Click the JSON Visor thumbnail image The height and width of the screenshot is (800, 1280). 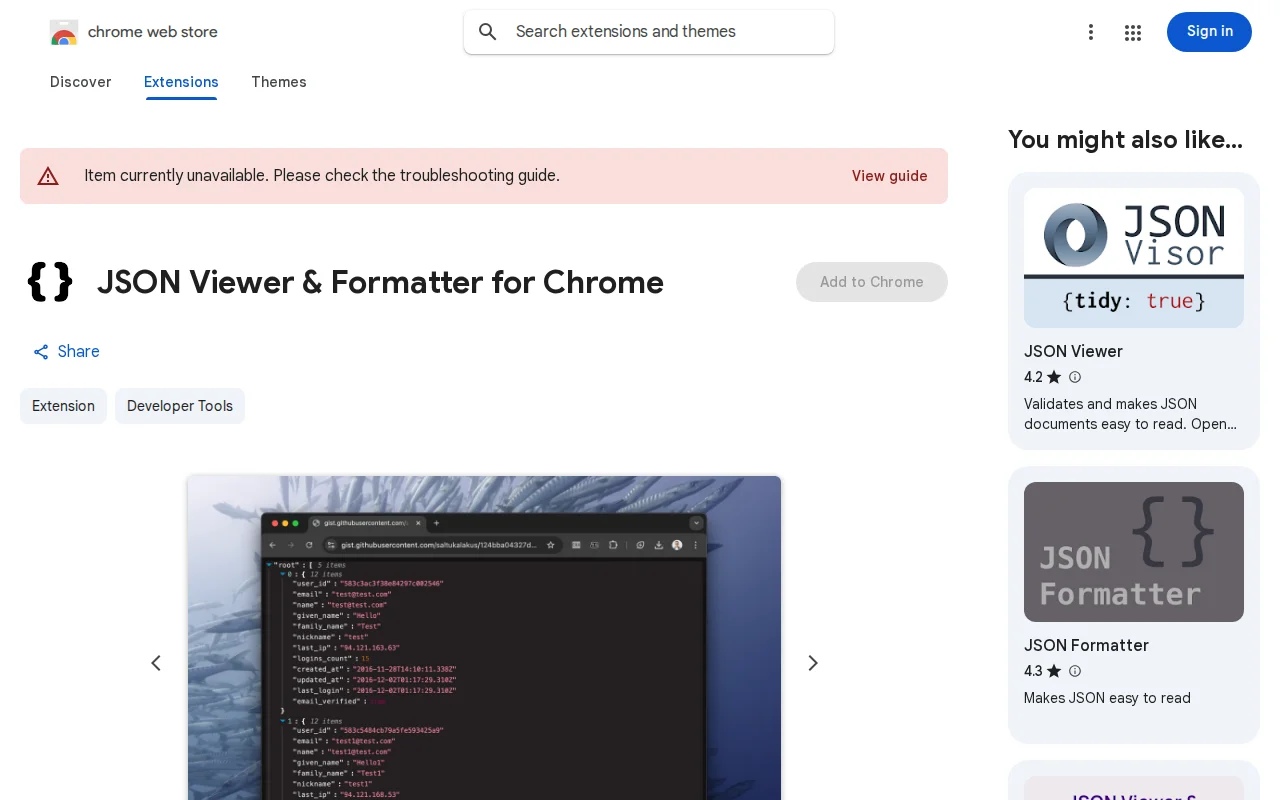click(1134, 258)
